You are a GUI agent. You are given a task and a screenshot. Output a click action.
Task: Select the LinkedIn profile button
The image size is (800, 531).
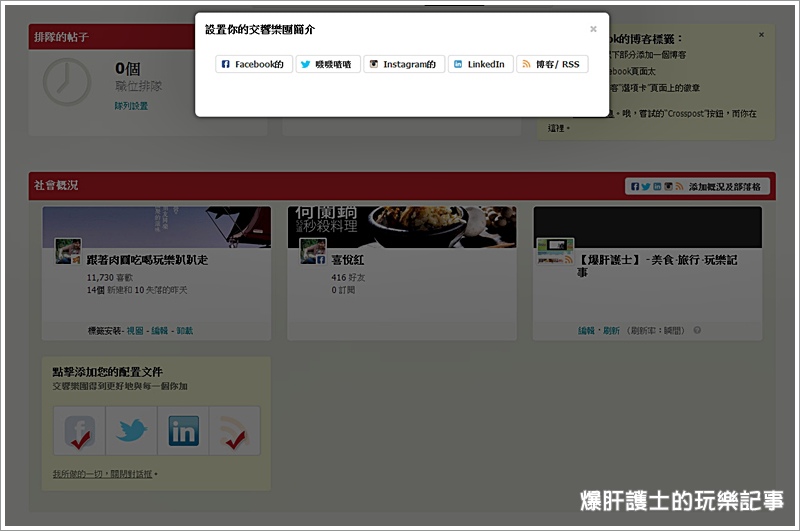(481, 64)
